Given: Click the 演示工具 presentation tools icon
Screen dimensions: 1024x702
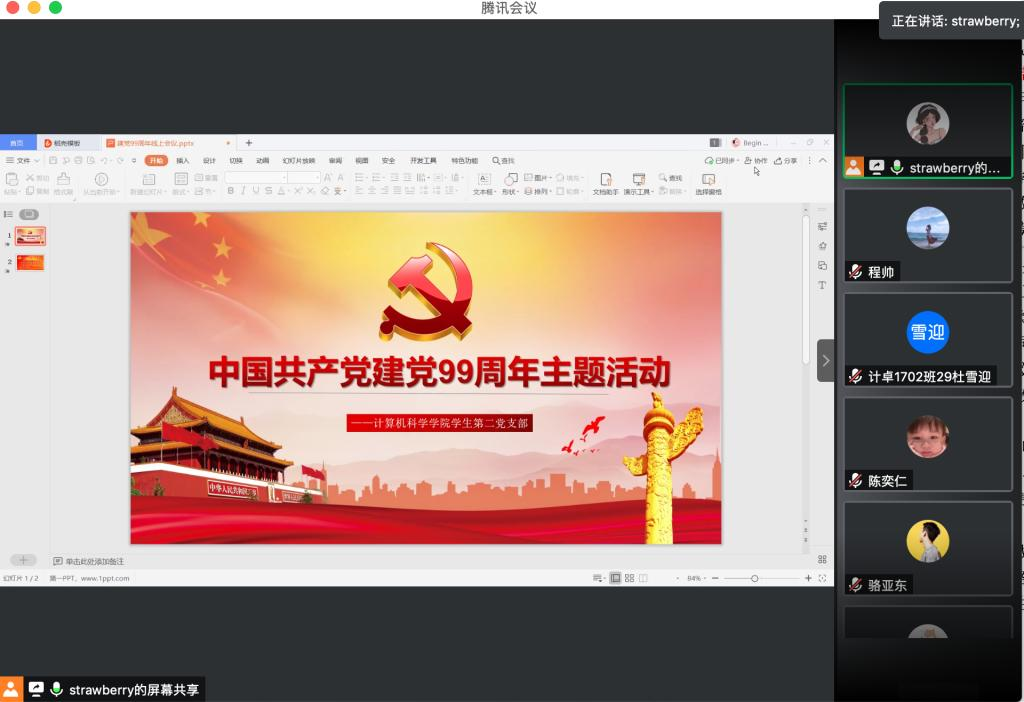Looking at the screenshot, I should tap(638, 180).
